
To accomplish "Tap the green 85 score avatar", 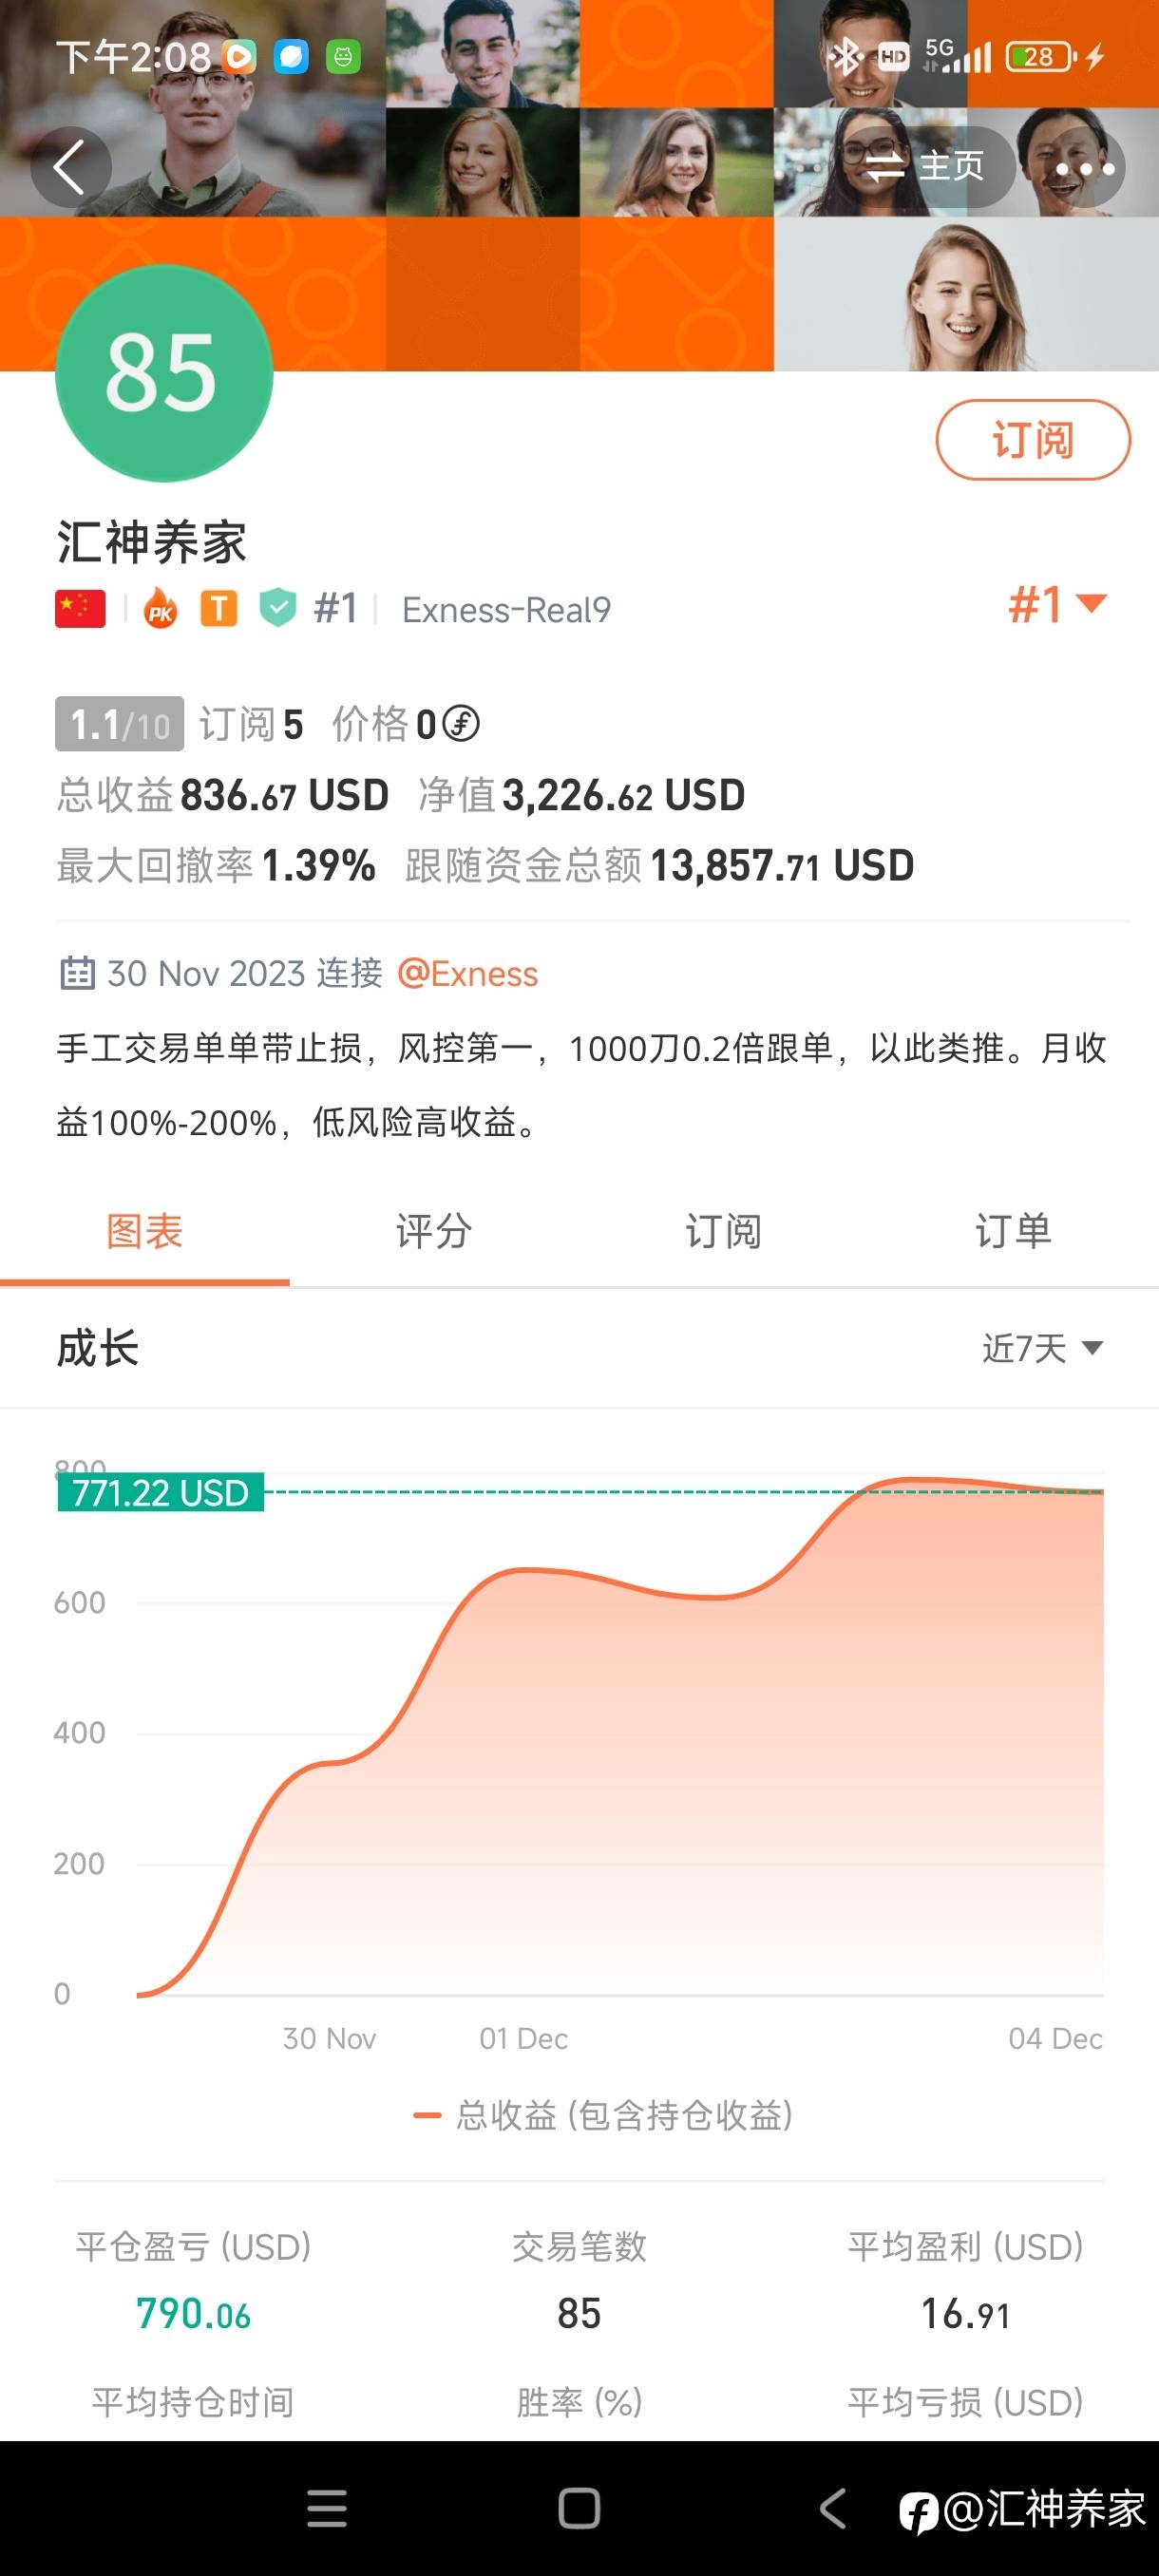I will (163, 374).
